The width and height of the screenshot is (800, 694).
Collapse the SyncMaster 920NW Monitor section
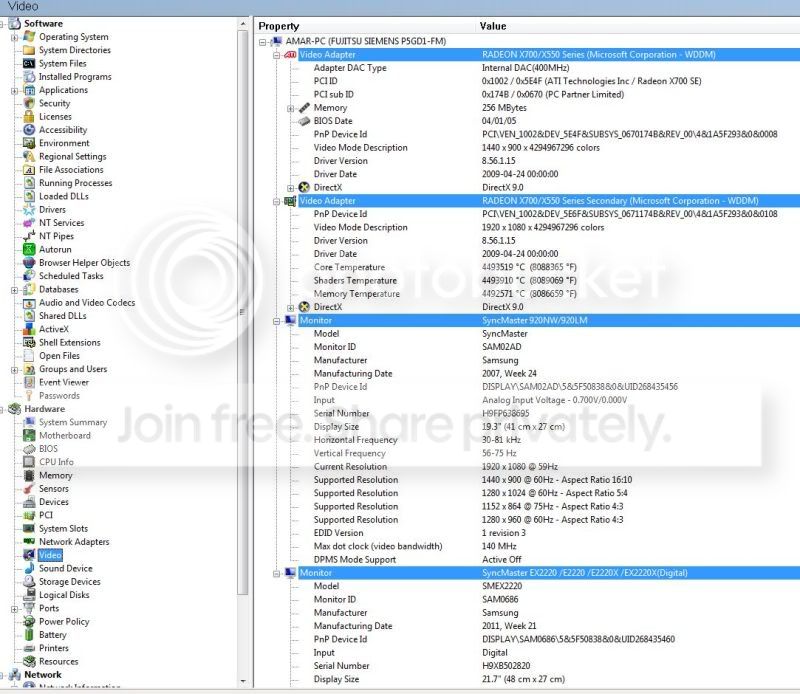tap(276, 321)
